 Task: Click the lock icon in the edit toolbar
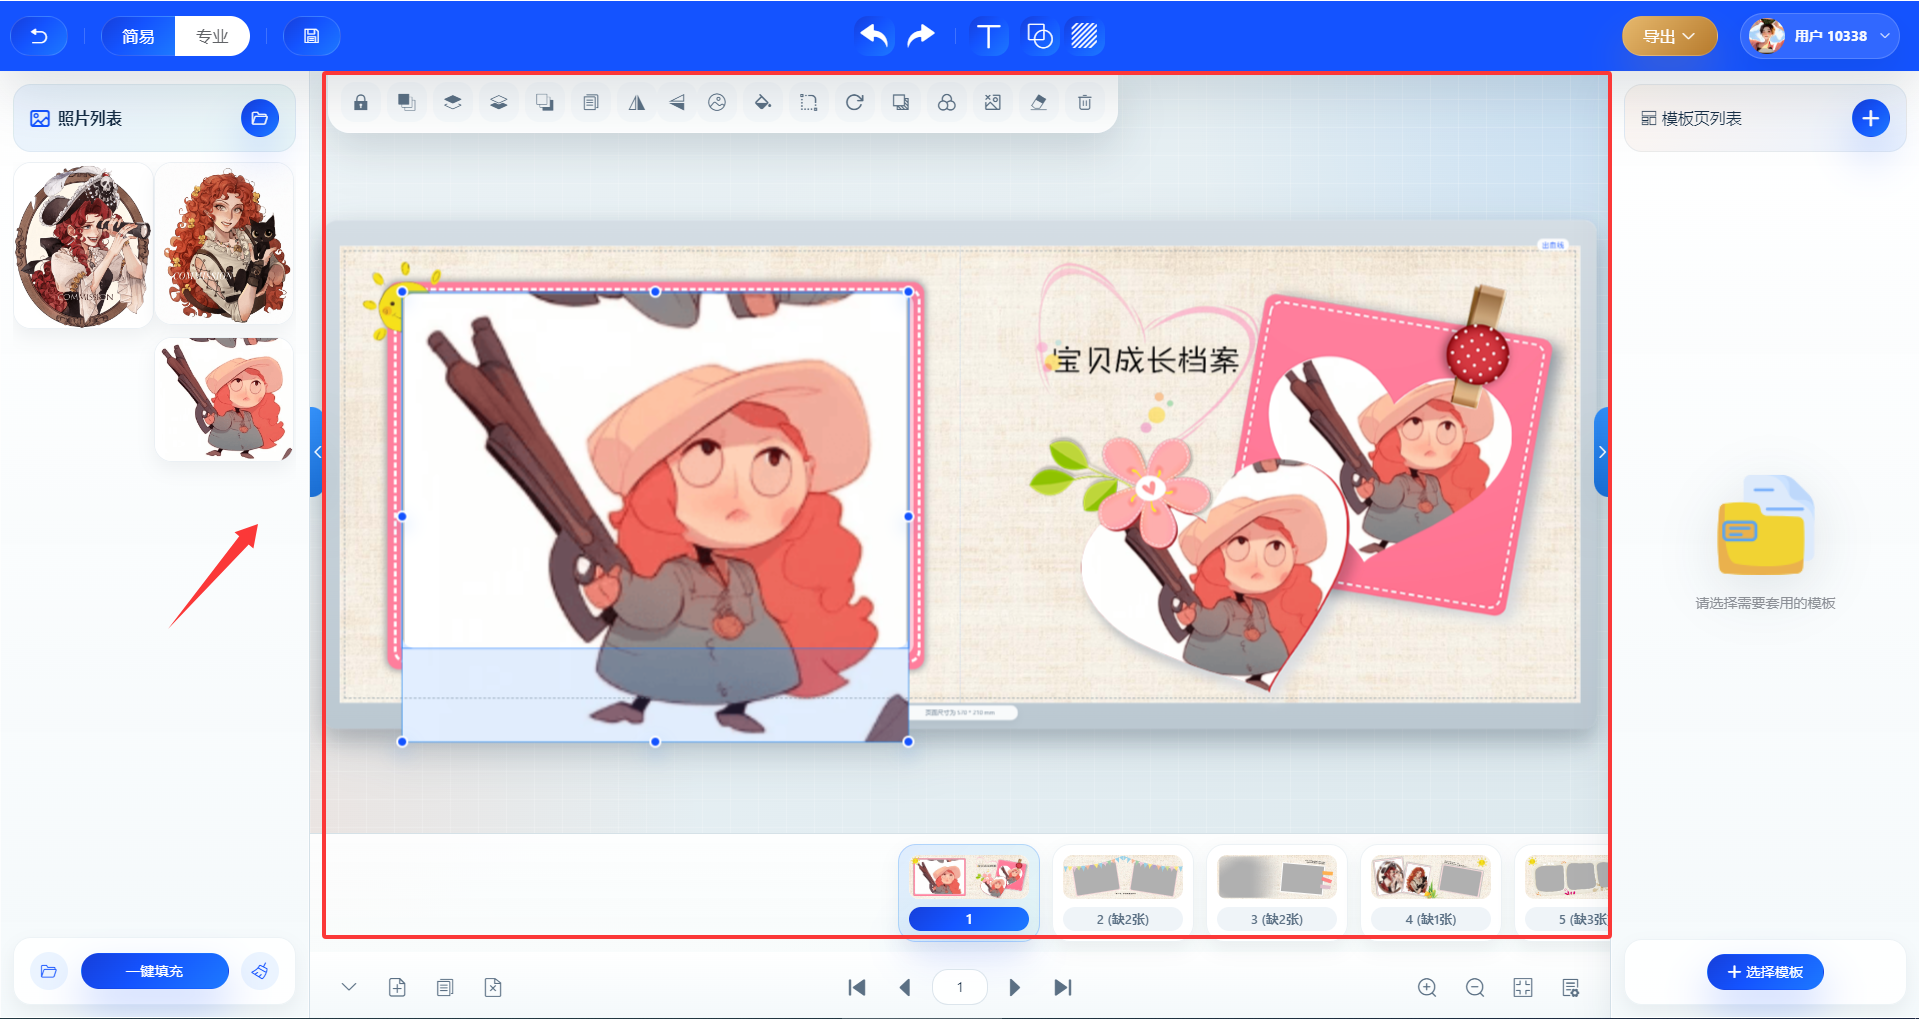coord(361,102)
